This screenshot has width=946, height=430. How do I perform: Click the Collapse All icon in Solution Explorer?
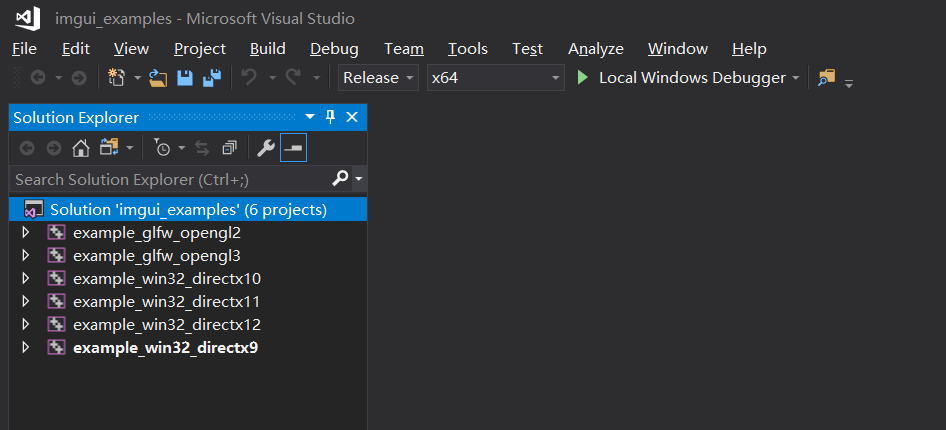[x=230, y=148]
